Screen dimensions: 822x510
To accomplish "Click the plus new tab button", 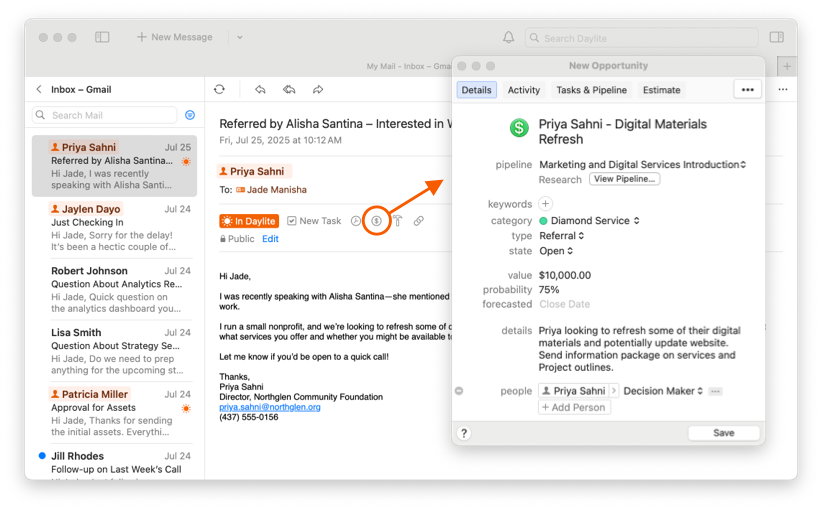I will pyautogui.click(x=786, y=67).
